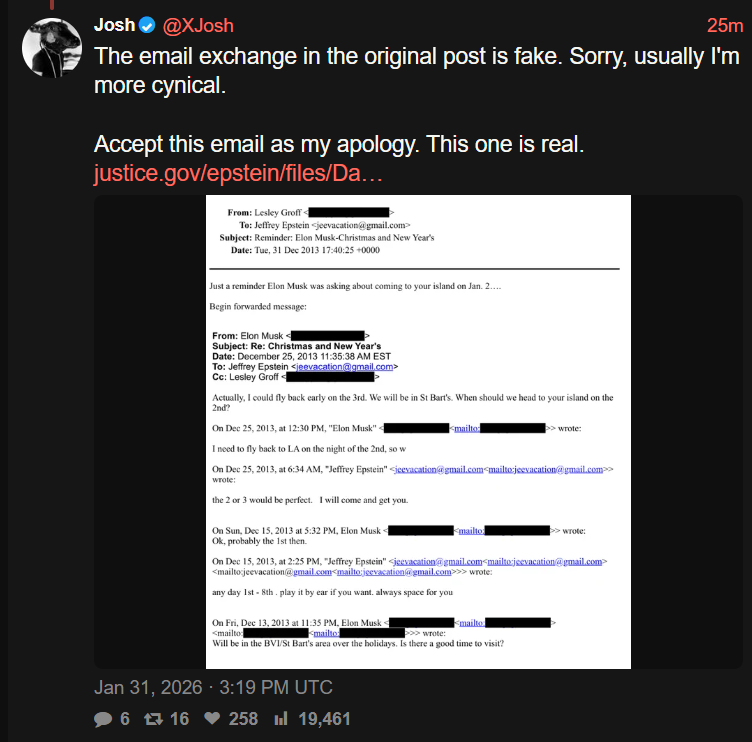Click the like count number 258
The height and width of the screenshot is (742, 752).
242,719
